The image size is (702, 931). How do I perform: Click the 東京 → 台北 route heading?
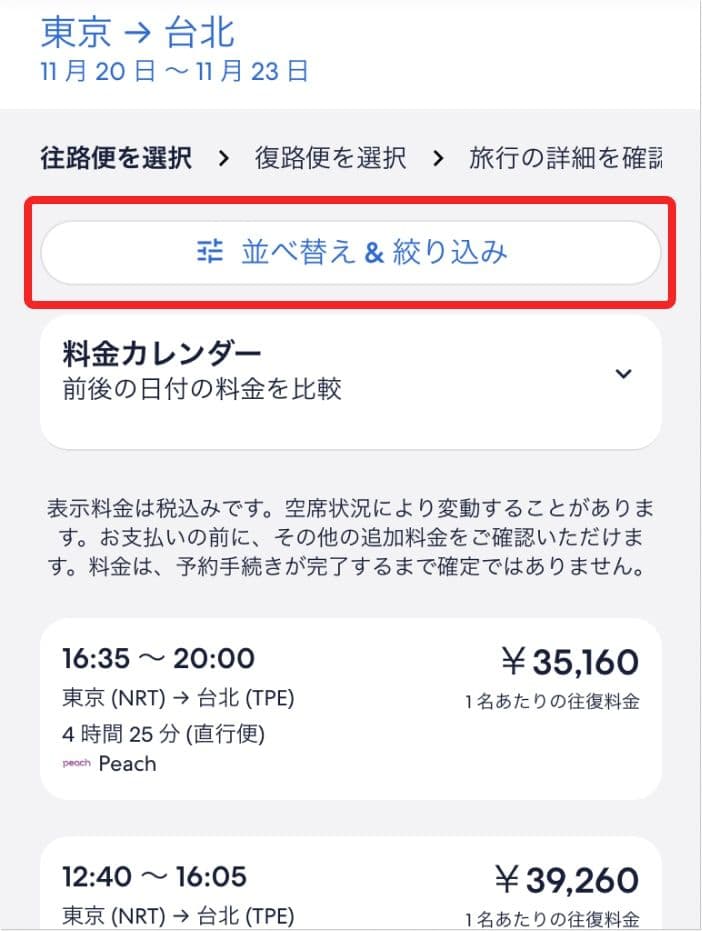138,32
